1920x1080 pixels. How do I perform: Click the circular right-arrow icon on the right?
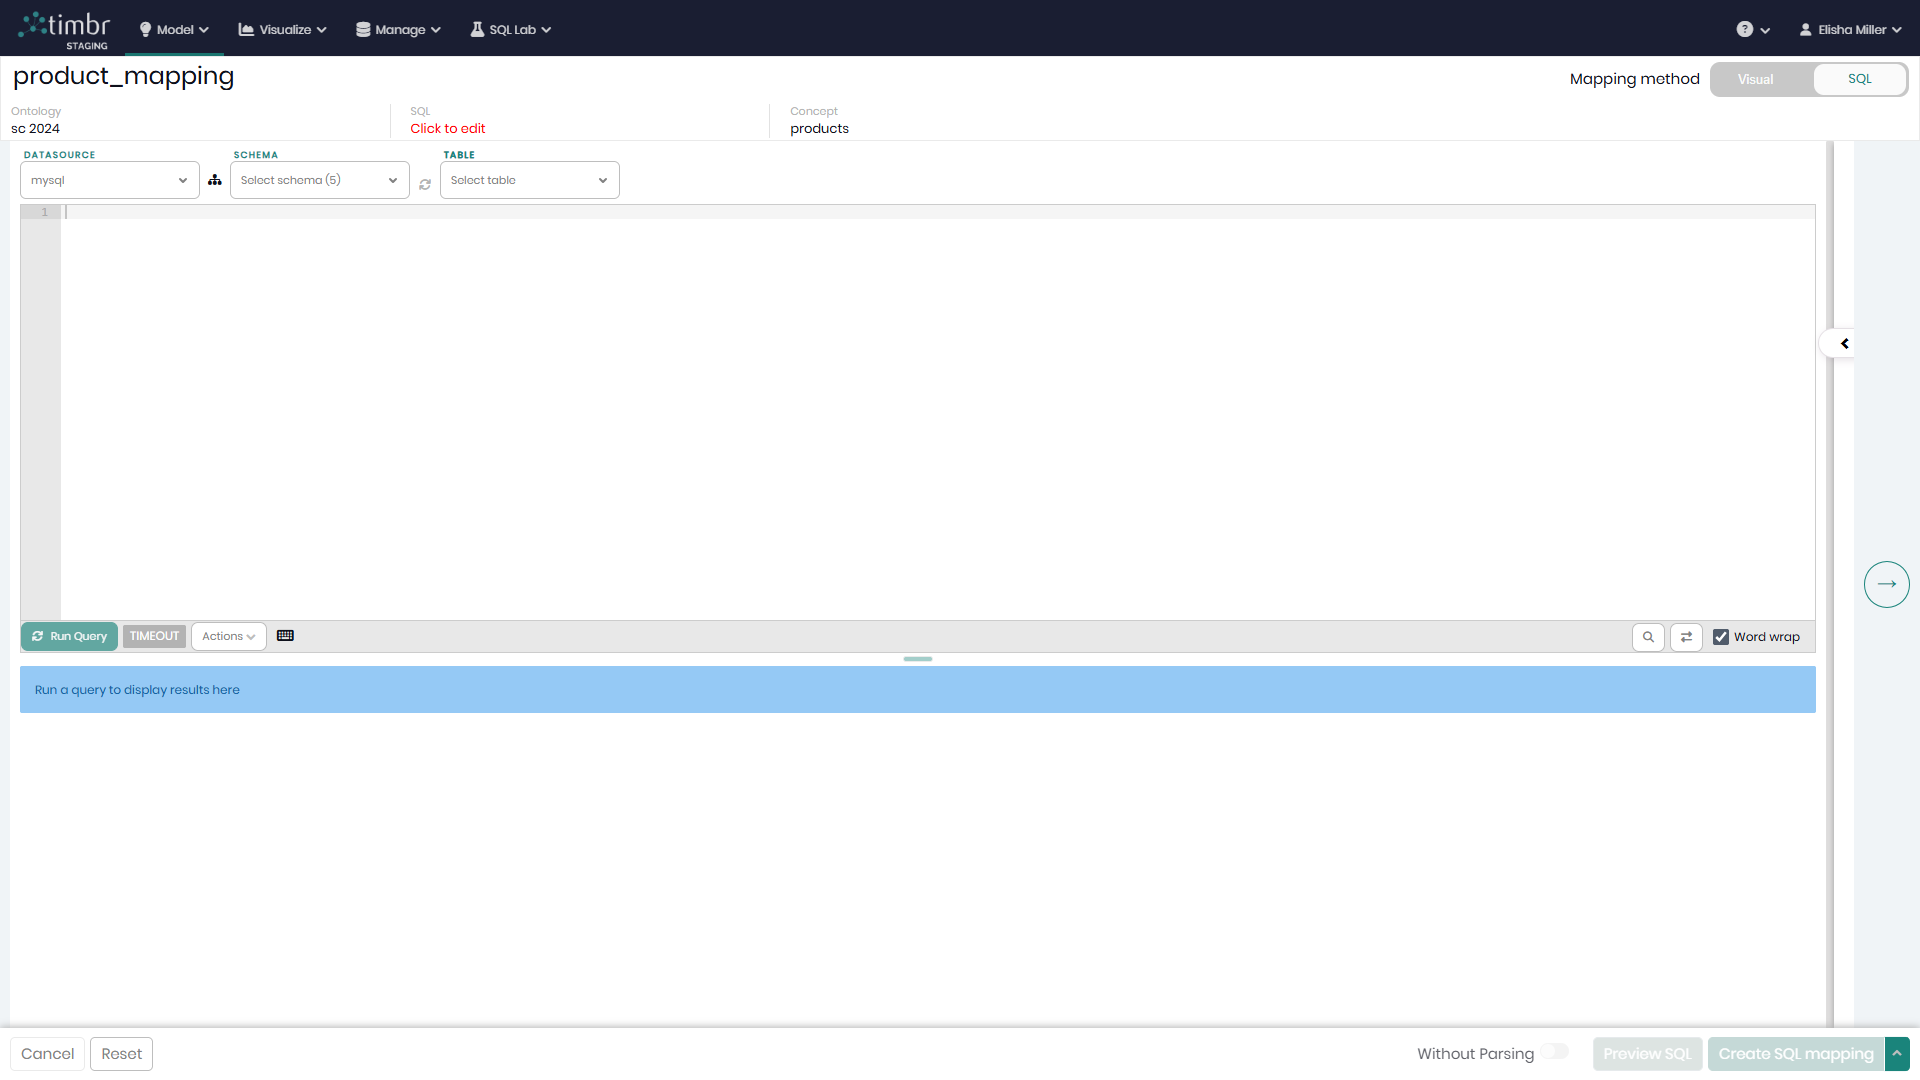tap(1887, 584)
